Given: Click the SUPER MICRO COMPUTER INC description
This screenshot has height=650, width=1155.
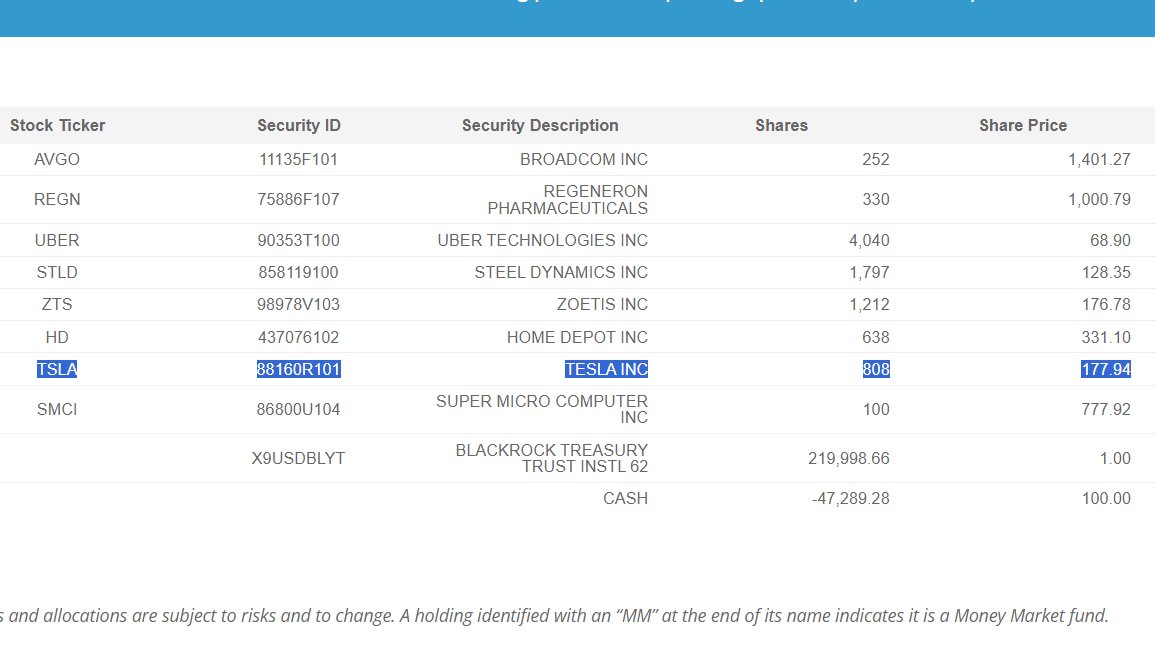Looking at the screenshot, I should click(541, 409).
